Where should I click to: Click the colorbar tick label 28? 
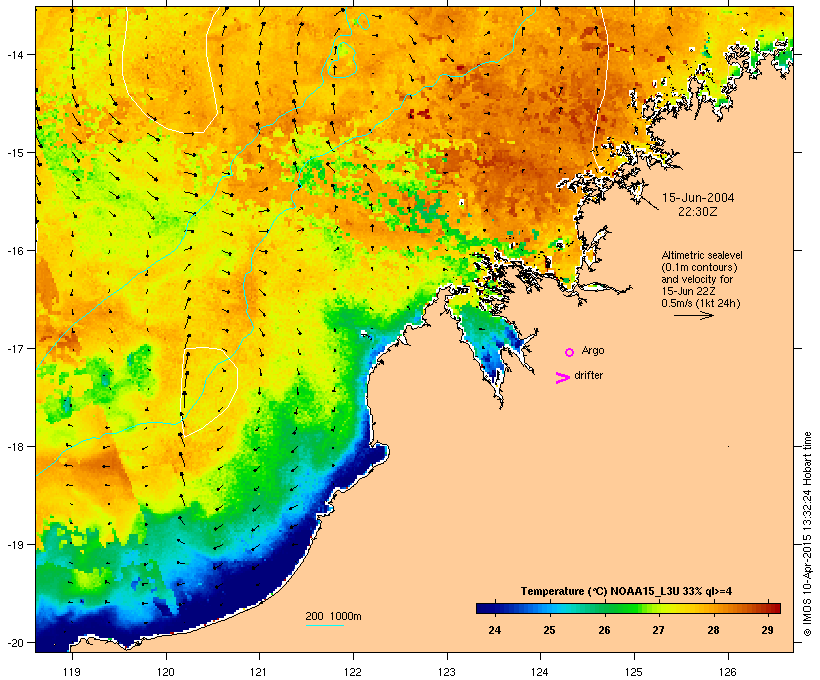pyautogui.click(x=713, y=630)
